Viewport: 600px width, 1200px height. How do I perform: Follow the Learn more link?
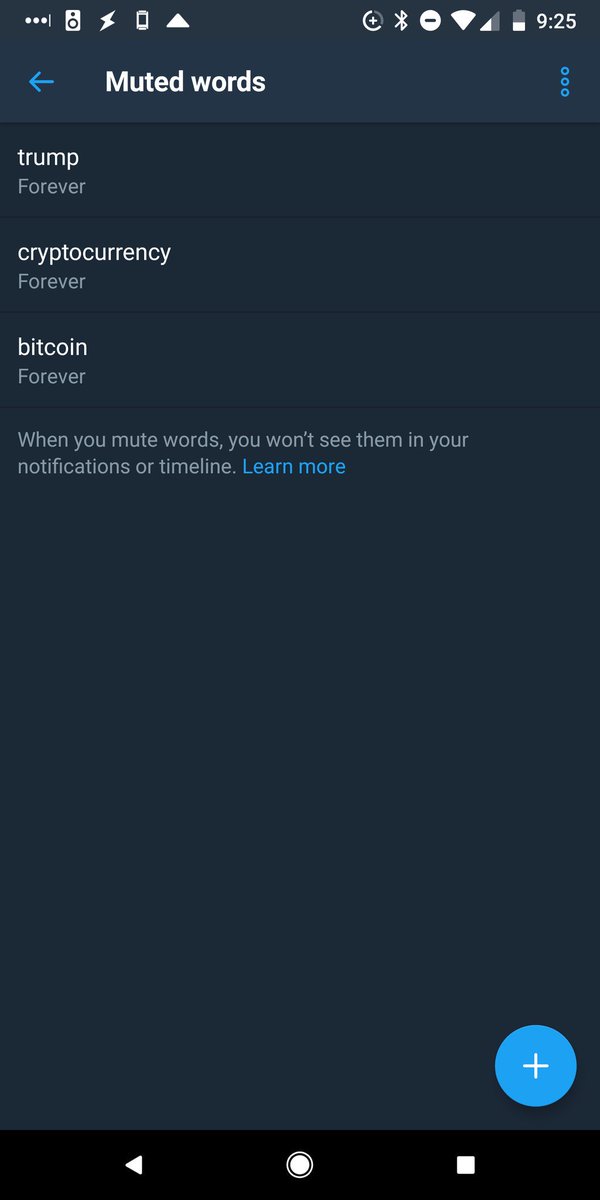pos(294,466)
